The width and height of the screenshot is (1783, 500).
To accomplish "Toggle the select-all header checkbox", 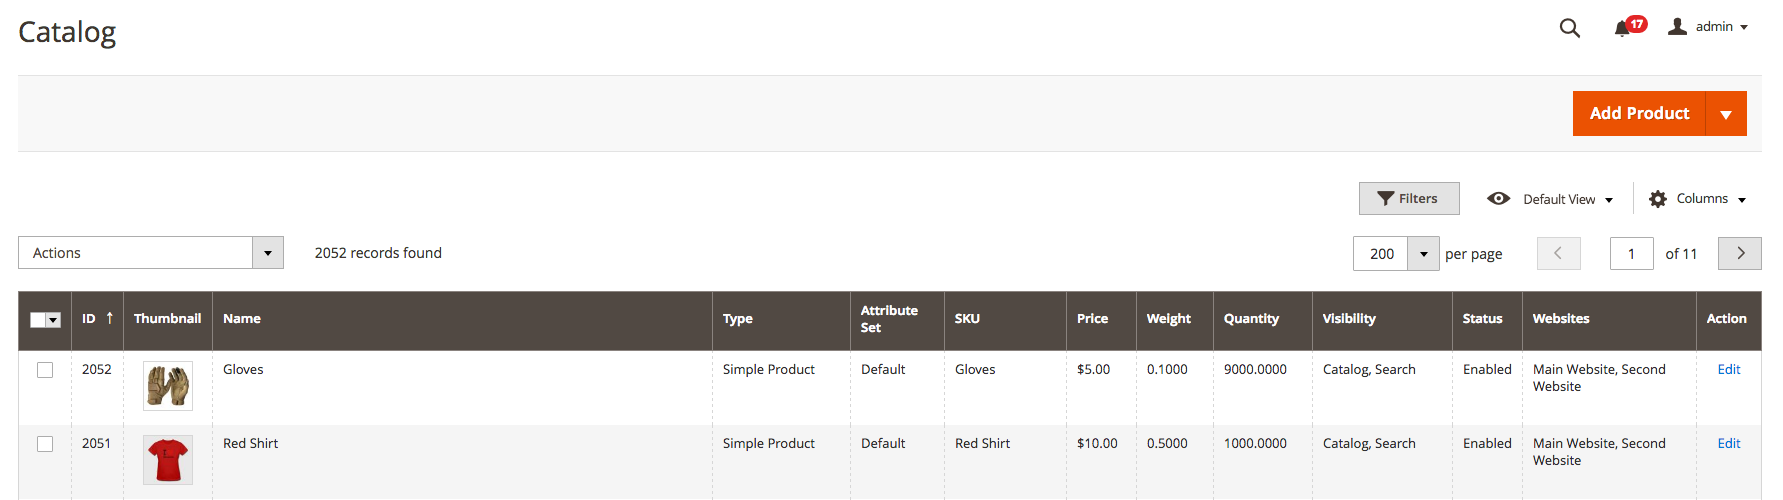I will pos(39,320).
